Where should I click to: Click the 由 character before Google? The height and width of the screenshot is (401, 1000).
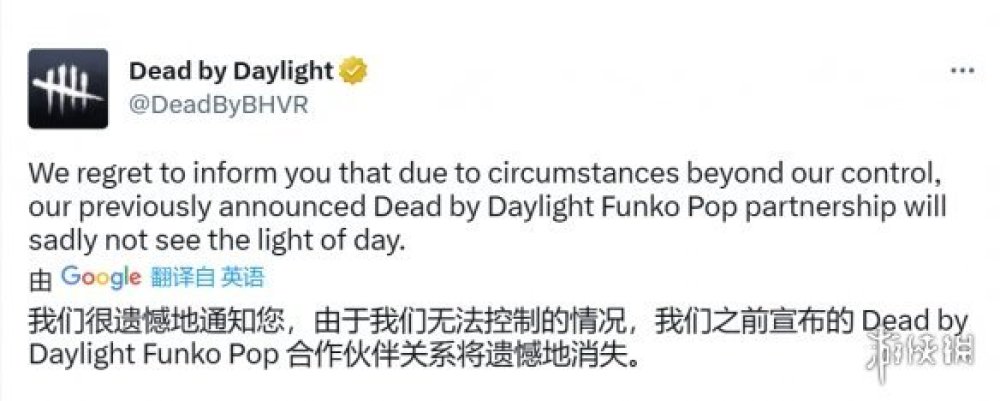pos(39,279)
